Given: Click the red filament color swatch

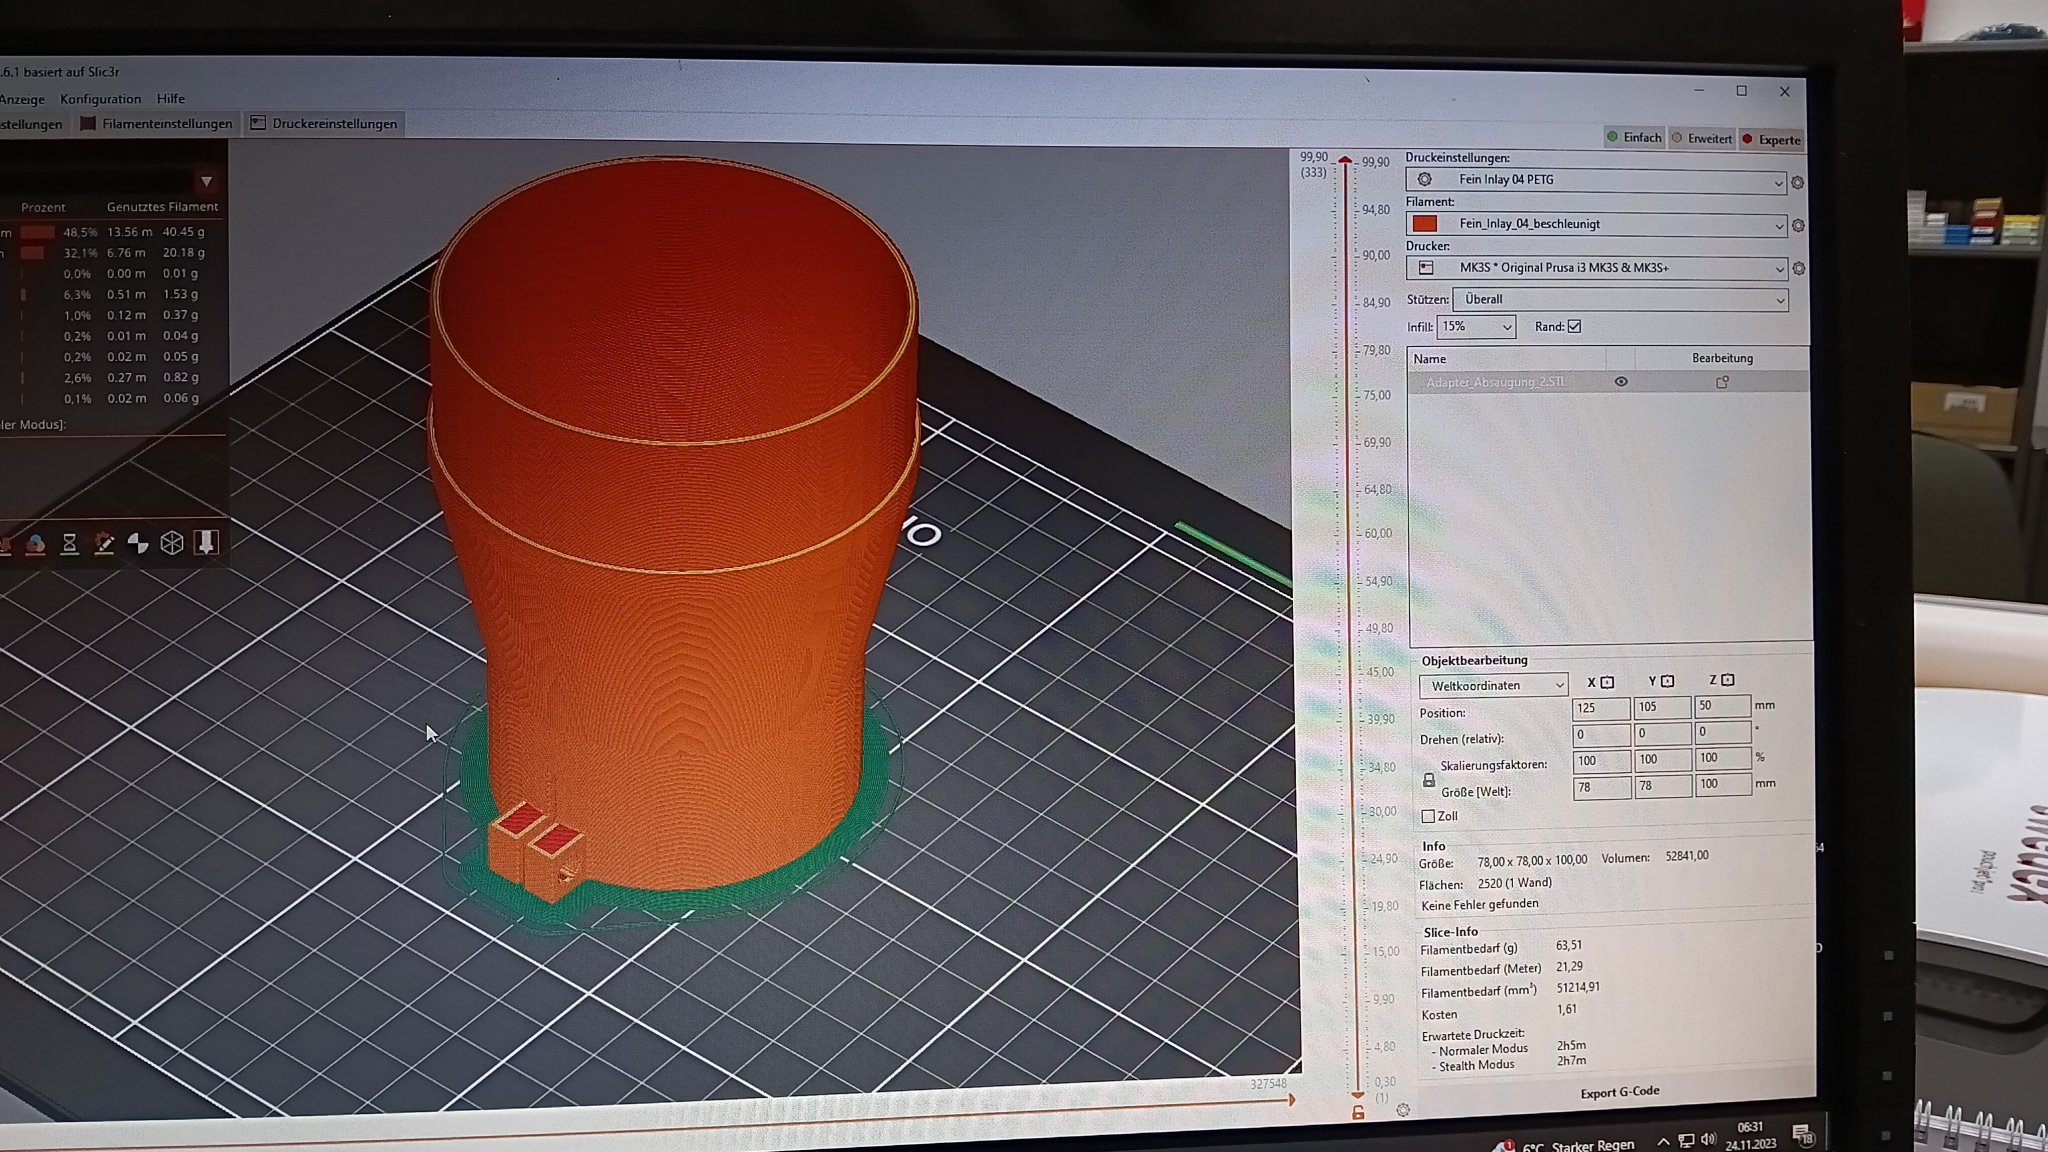Looking at the screenshot, I should [1425, 224].
